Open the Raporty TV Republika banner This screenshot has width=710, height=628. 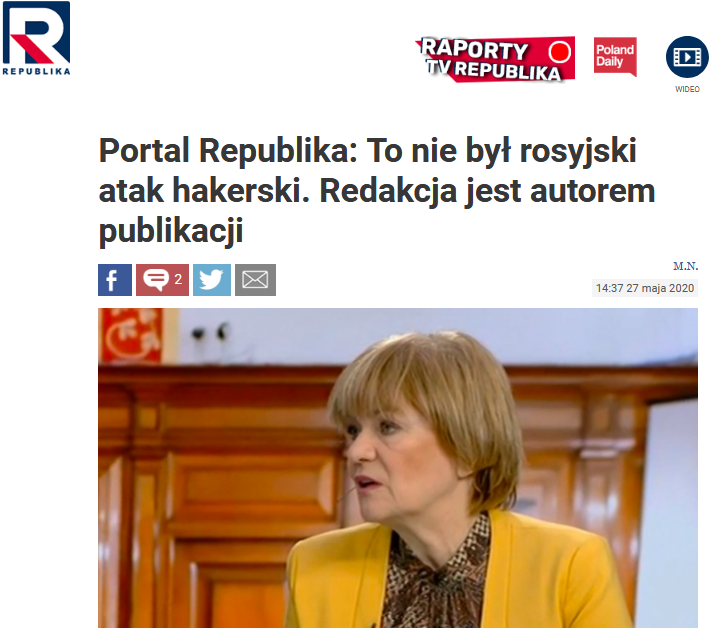[495, 59]
